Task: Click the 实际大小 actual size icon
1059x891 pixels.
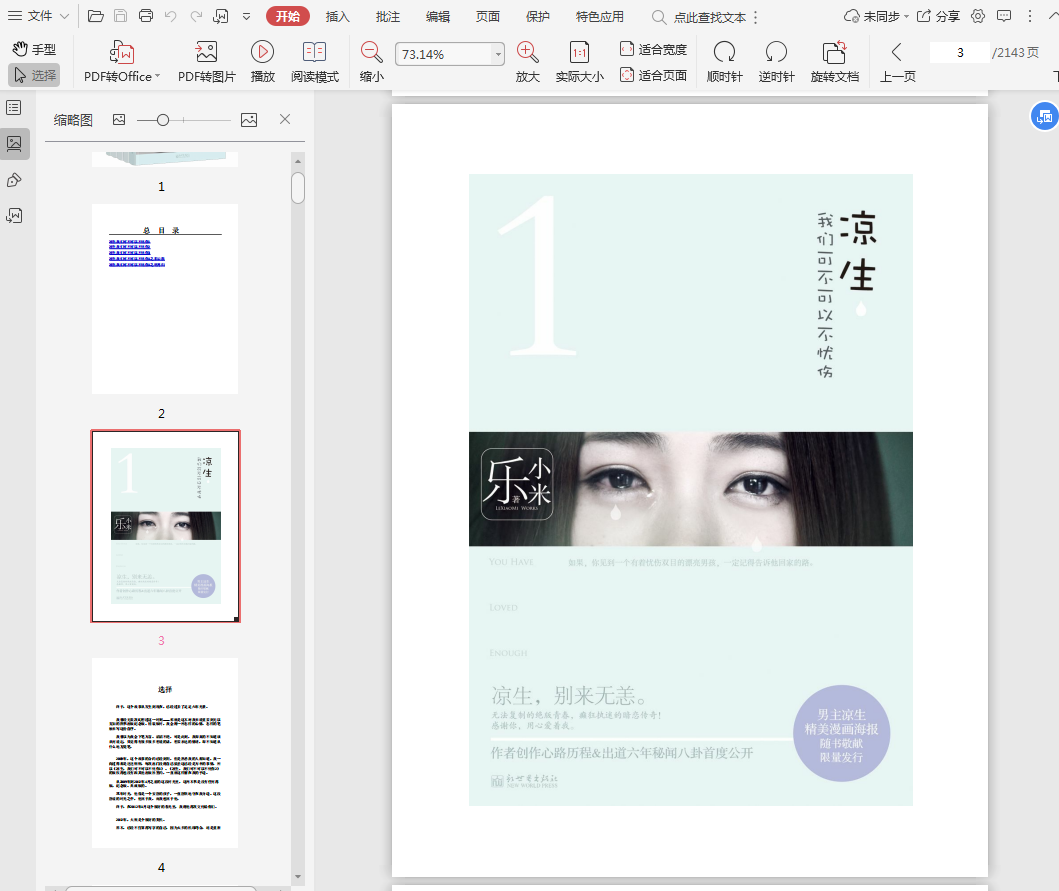Action: (579, 53)
